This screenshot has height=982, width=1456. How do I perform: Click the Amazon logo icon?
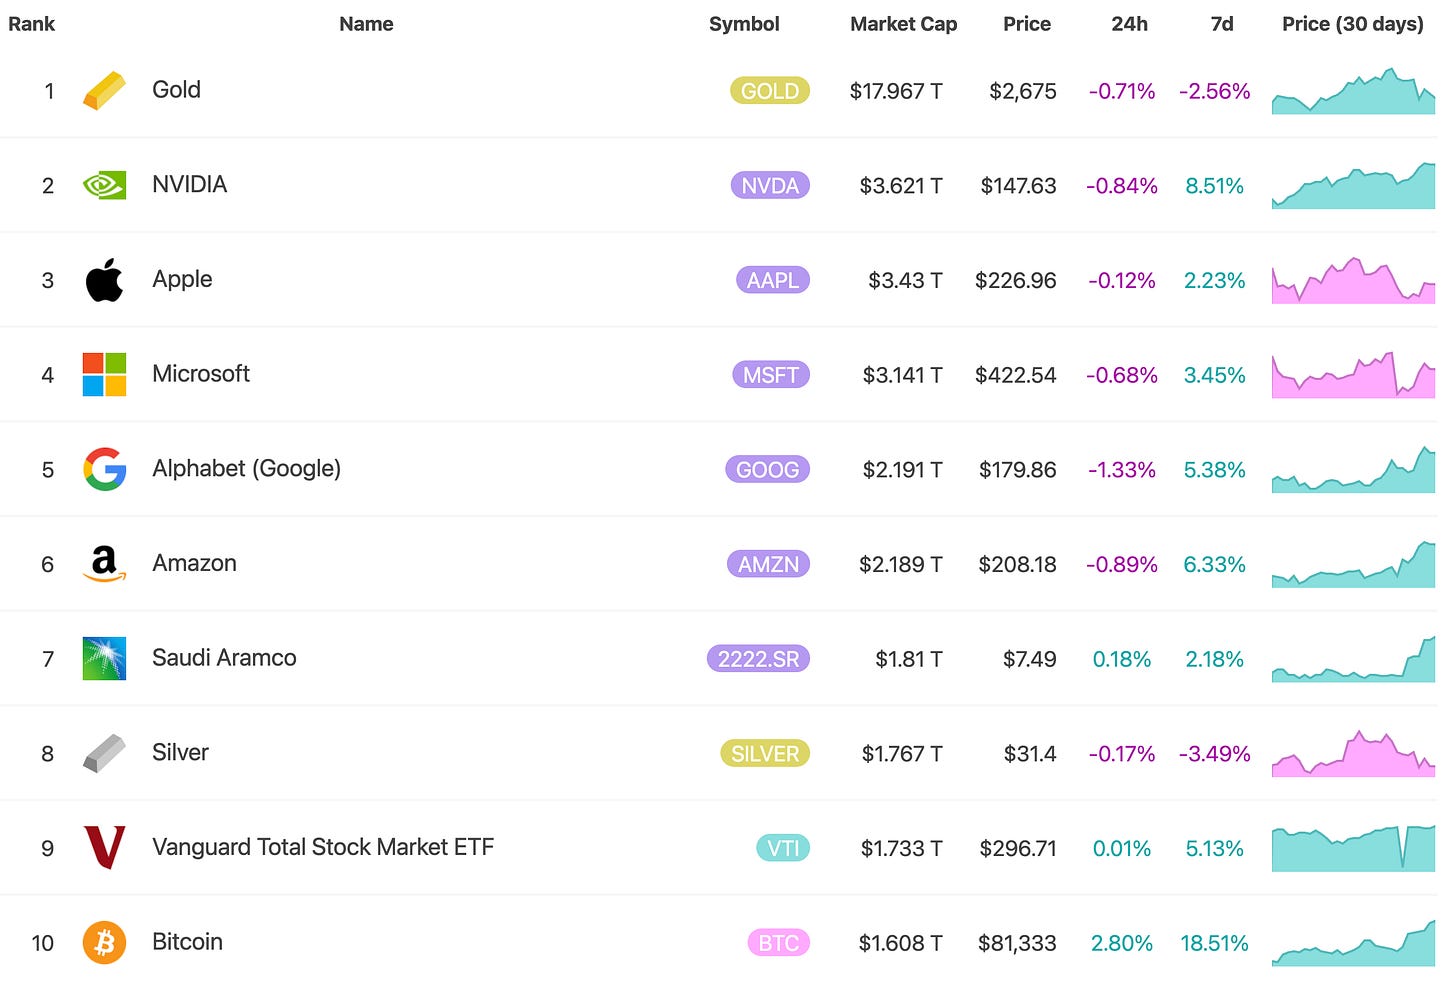pos(104,564)
